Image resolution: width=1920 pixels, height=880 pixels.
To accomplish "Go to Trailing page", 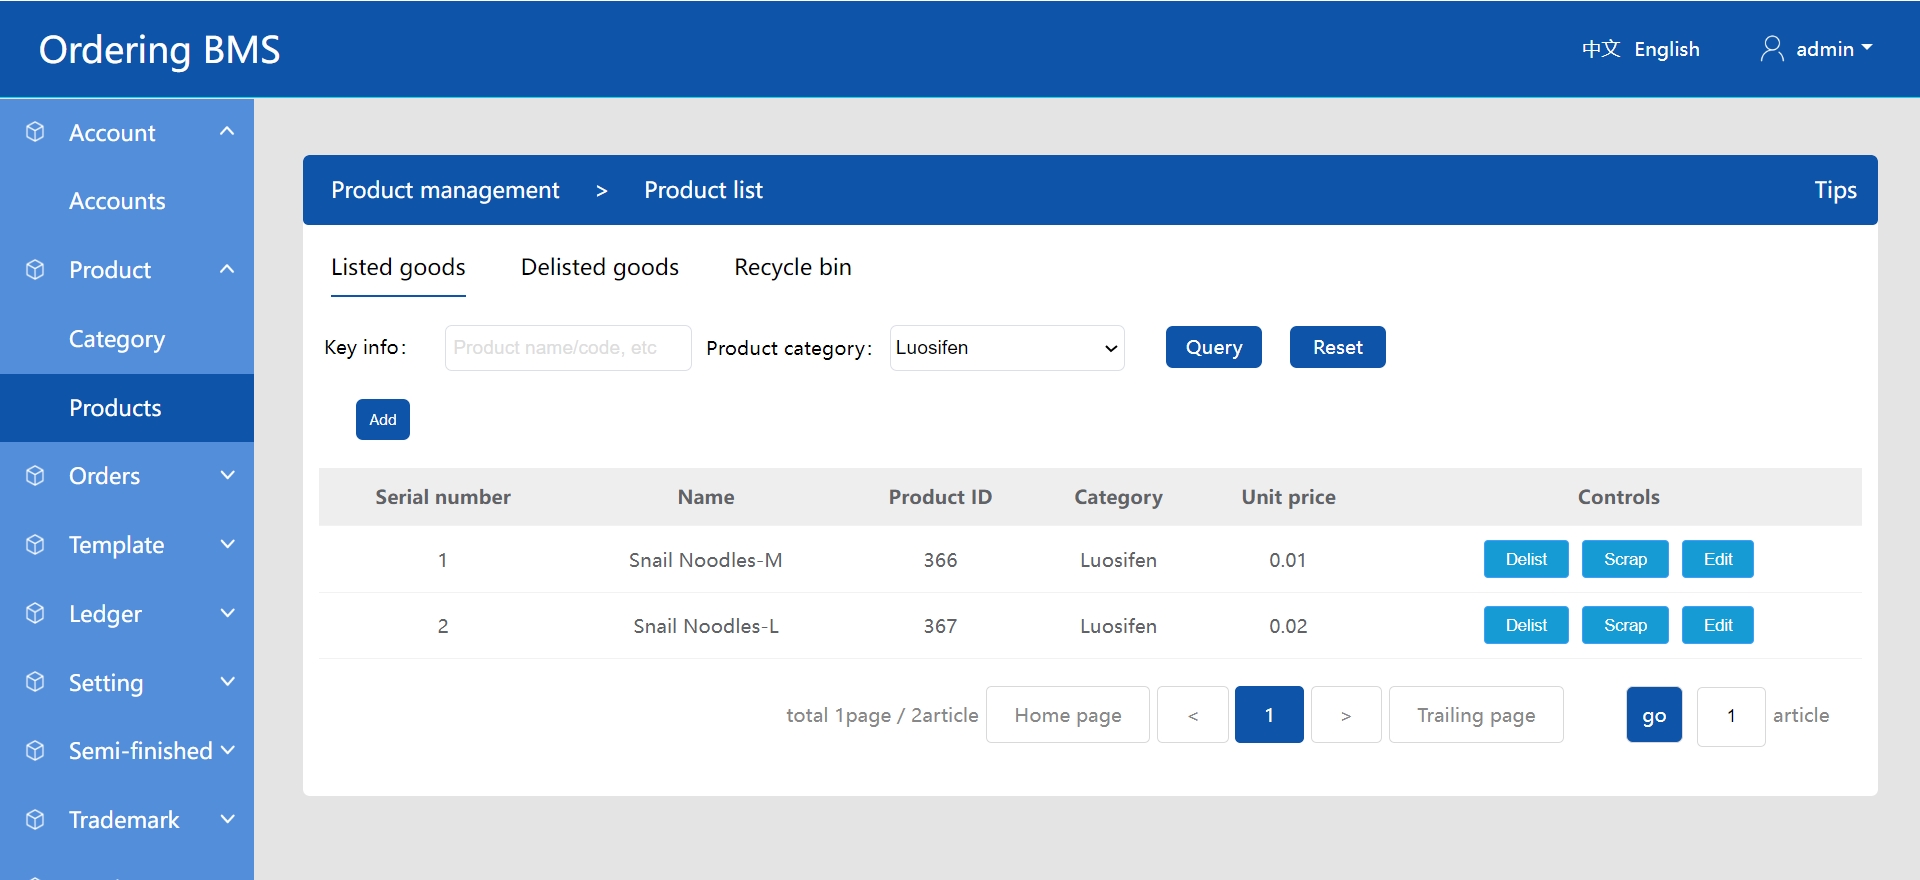I will [x=1476, y=715].
